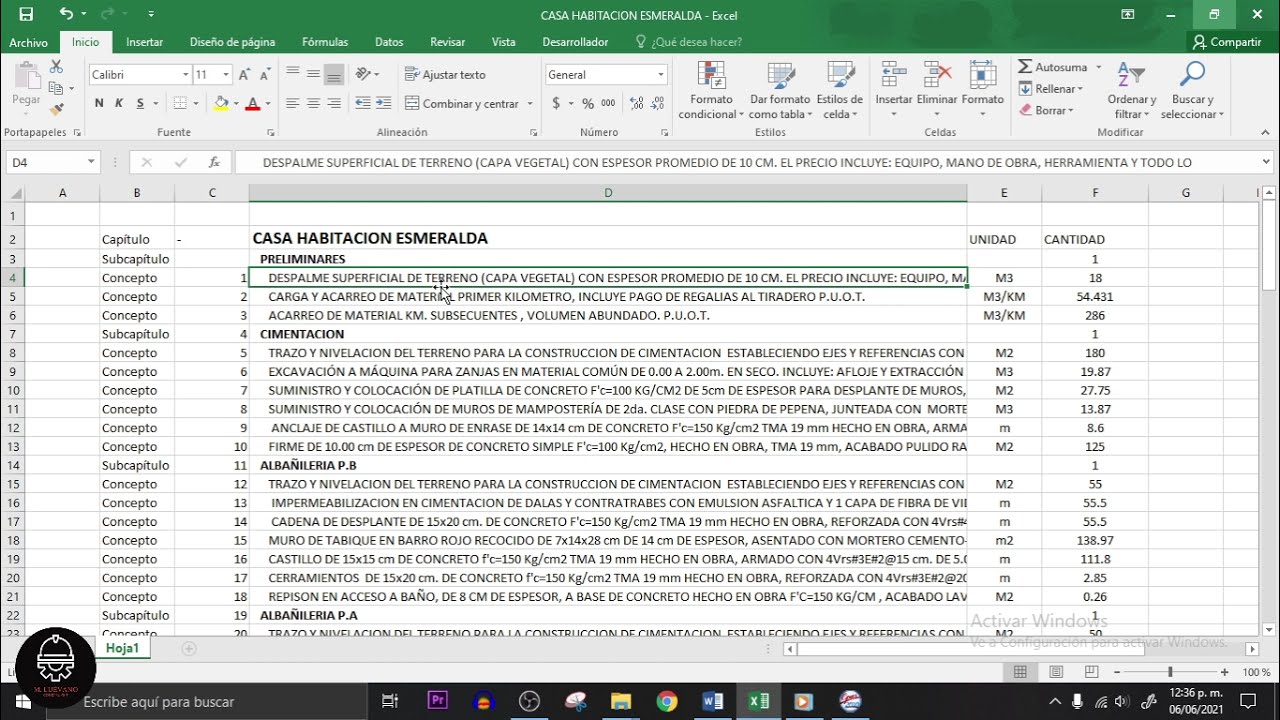Toggle bold formatting with the N button
1280x720 pixels.
99,103
